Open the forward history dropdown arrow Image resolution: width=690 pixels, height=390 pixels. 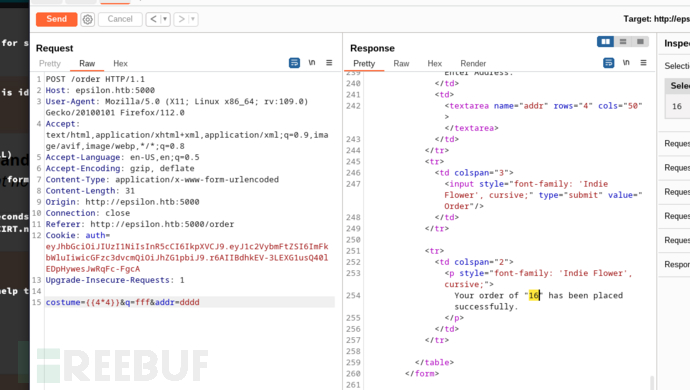(193, 19)
